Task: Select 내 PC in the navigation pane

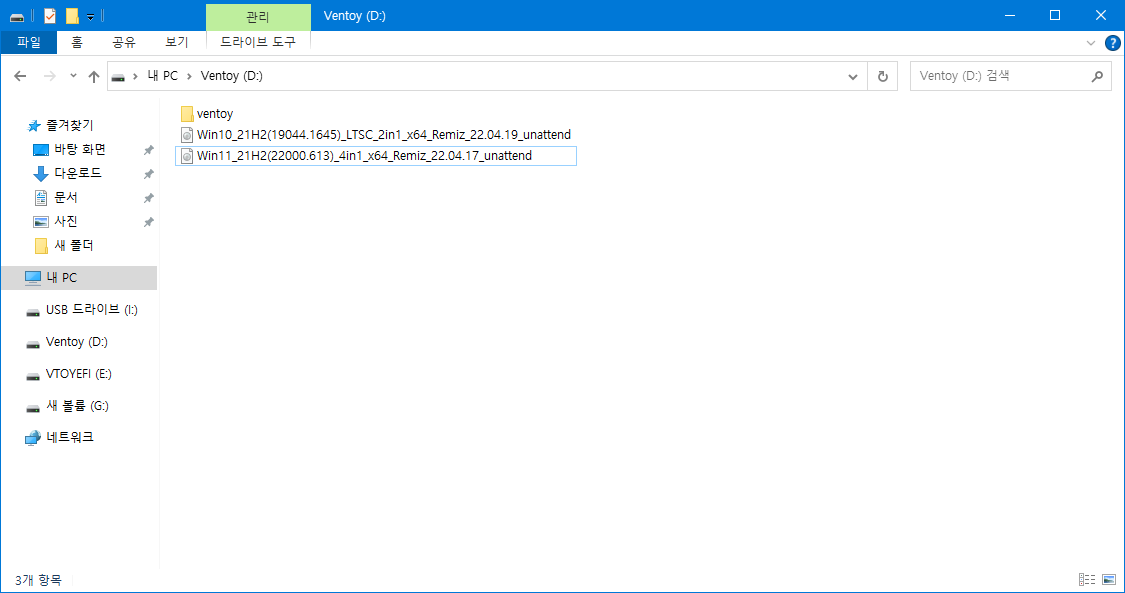Action: pyautogui.click(x=80, y=277)
